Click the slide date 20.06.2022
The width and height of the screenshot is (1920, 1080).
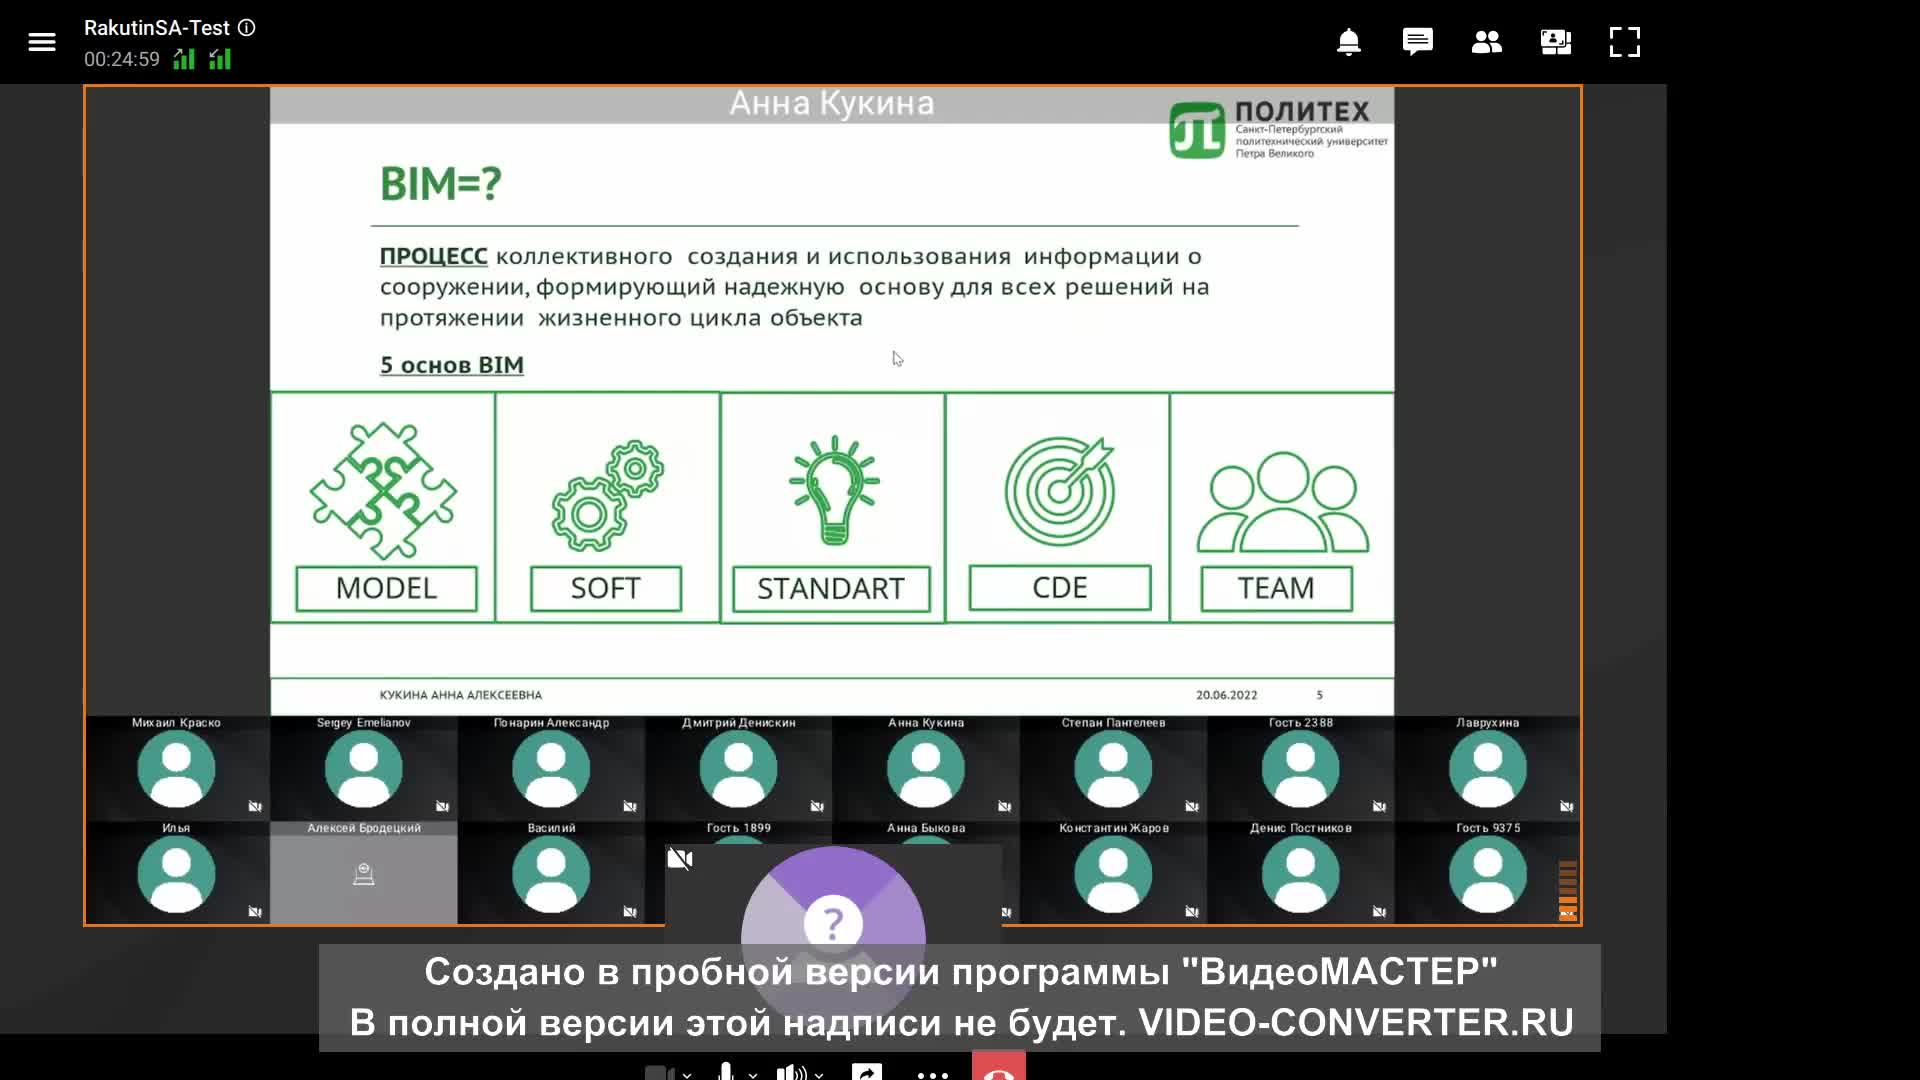[1227, 695]
